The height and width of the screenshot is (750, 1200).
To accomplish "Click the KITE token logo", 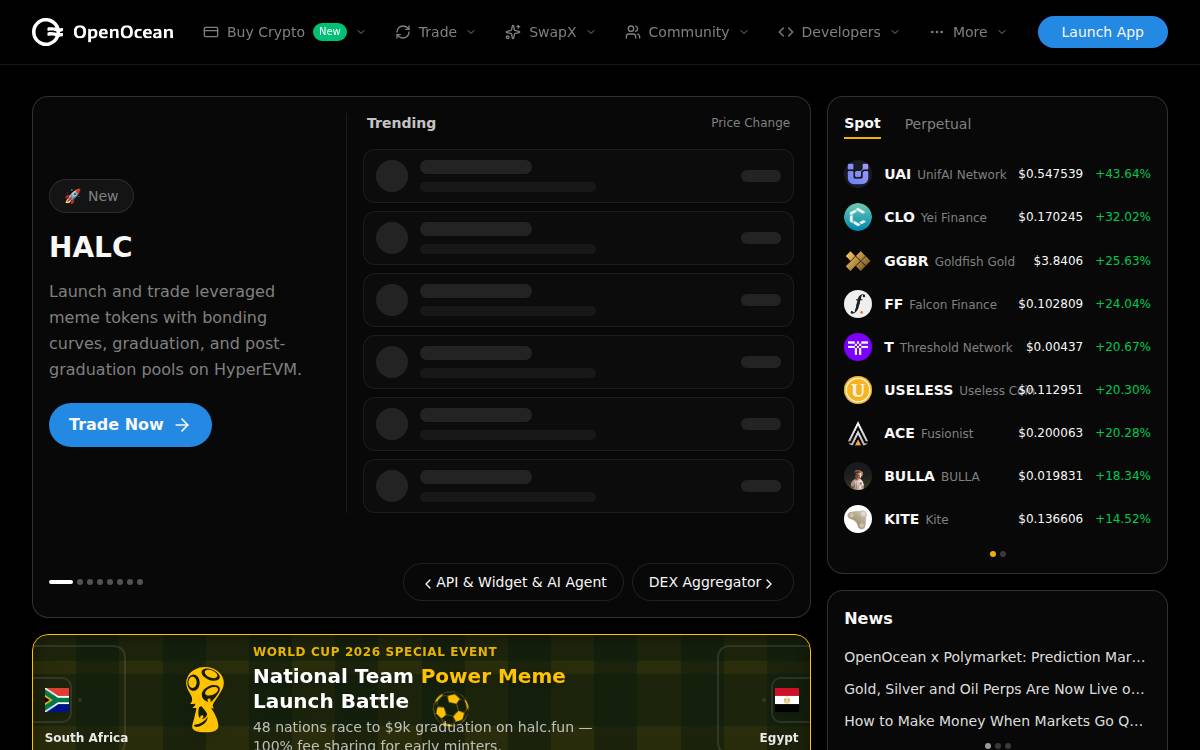I will point(858,519).
